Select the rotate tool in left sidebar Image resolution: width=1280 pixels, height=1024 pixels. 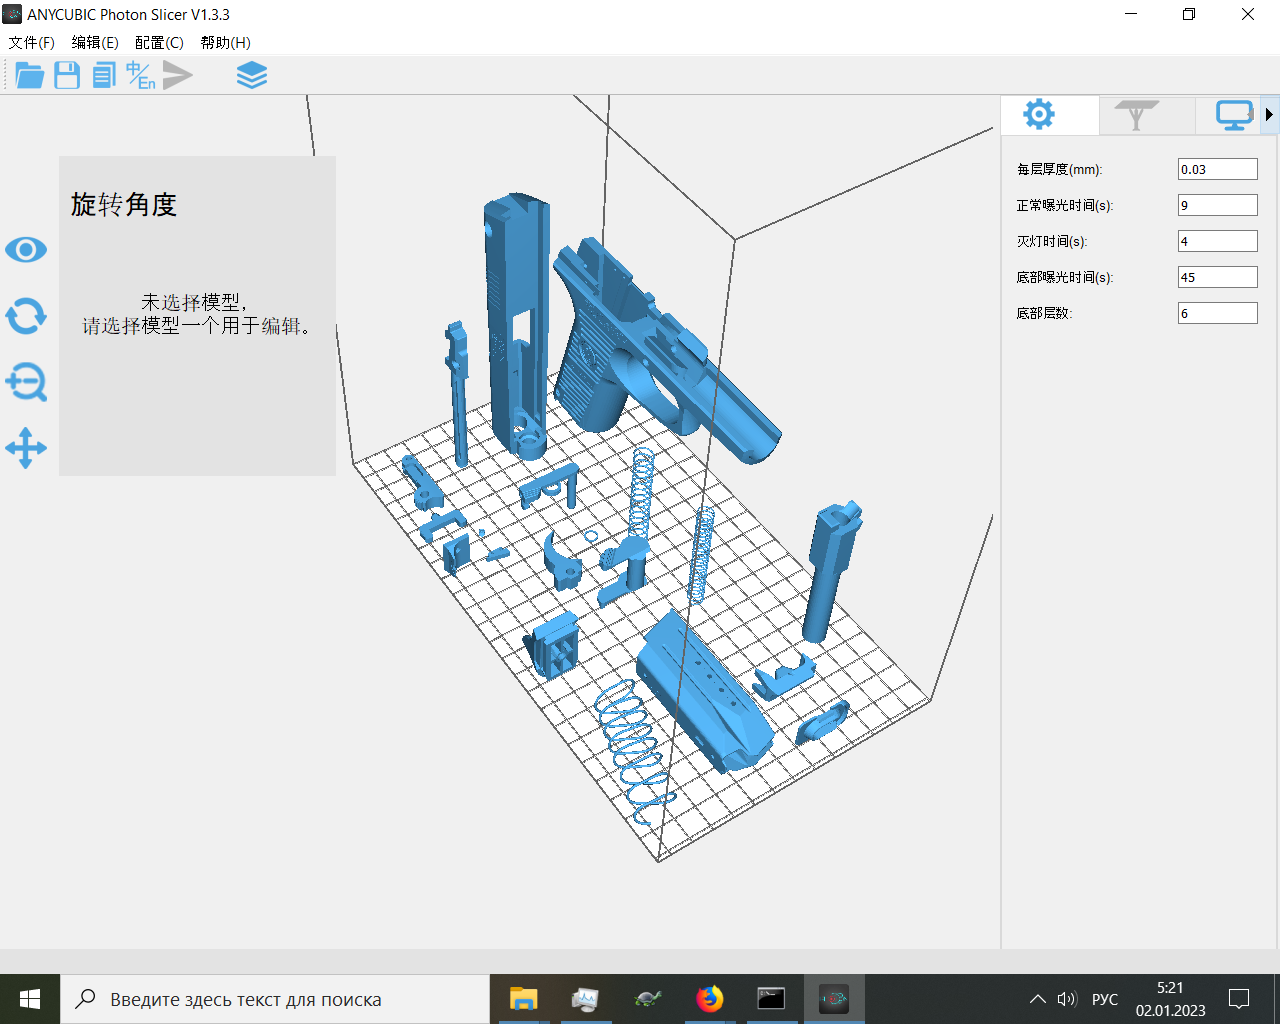(26, 316)
